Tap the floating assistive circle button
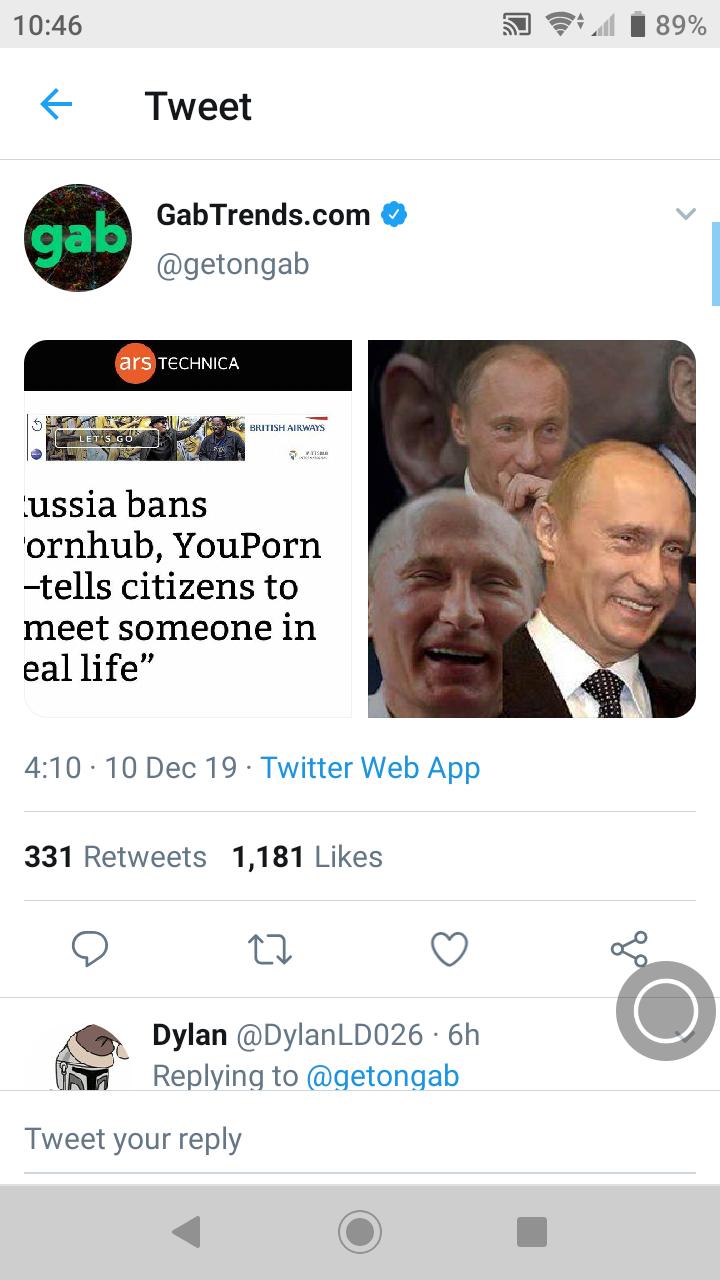The height and width of the screenshot is (1280, 720). 665,1011
